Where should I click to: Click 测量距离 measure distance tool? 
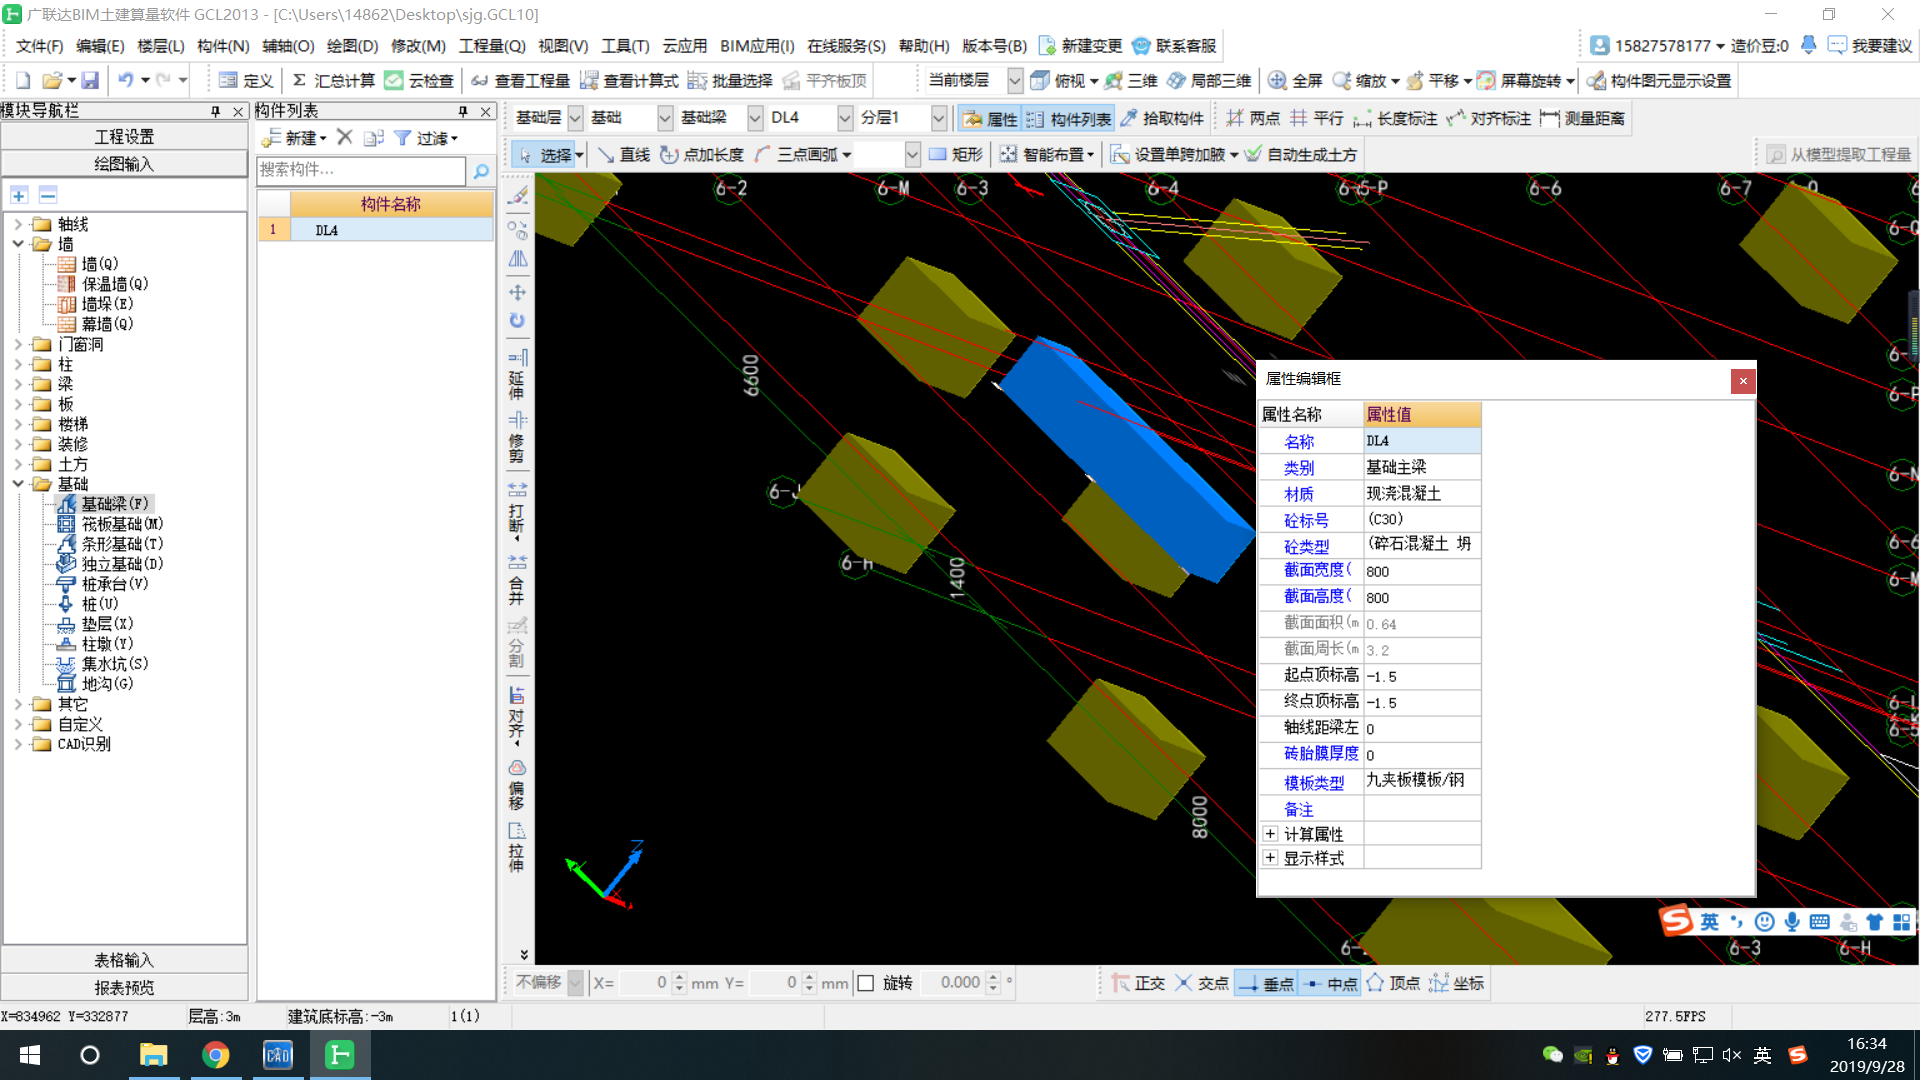[1583, 118]
